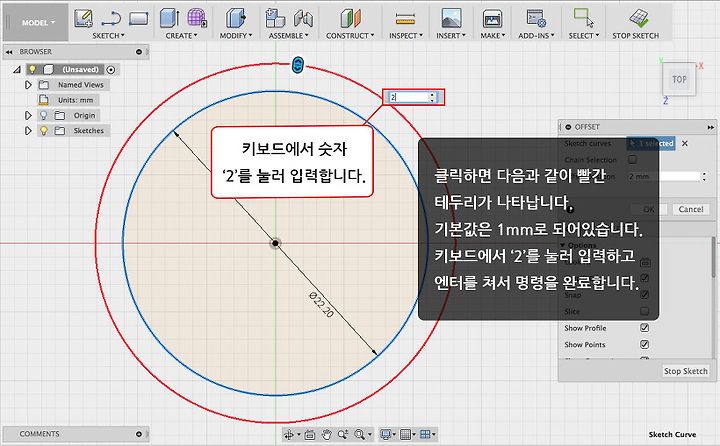
Task: Toggle visibility lightbulb of Unsaved component
Action: point(32,69)
